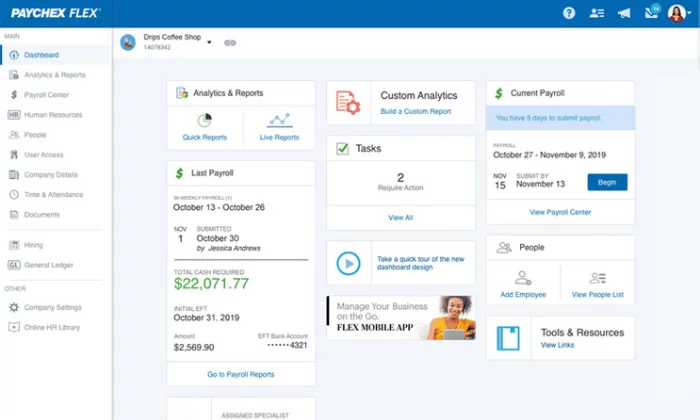Image resolution: width=700 pixels, height=420 pixels.
Task: Click the People card header icon
Action: click(504, 247)
